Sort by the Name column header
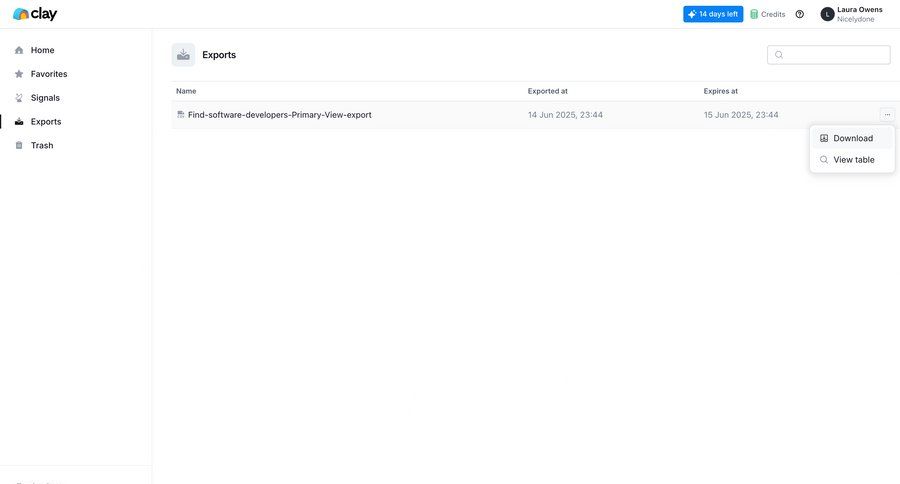Screen dimensions: 900x484 [x=186, y=91]
